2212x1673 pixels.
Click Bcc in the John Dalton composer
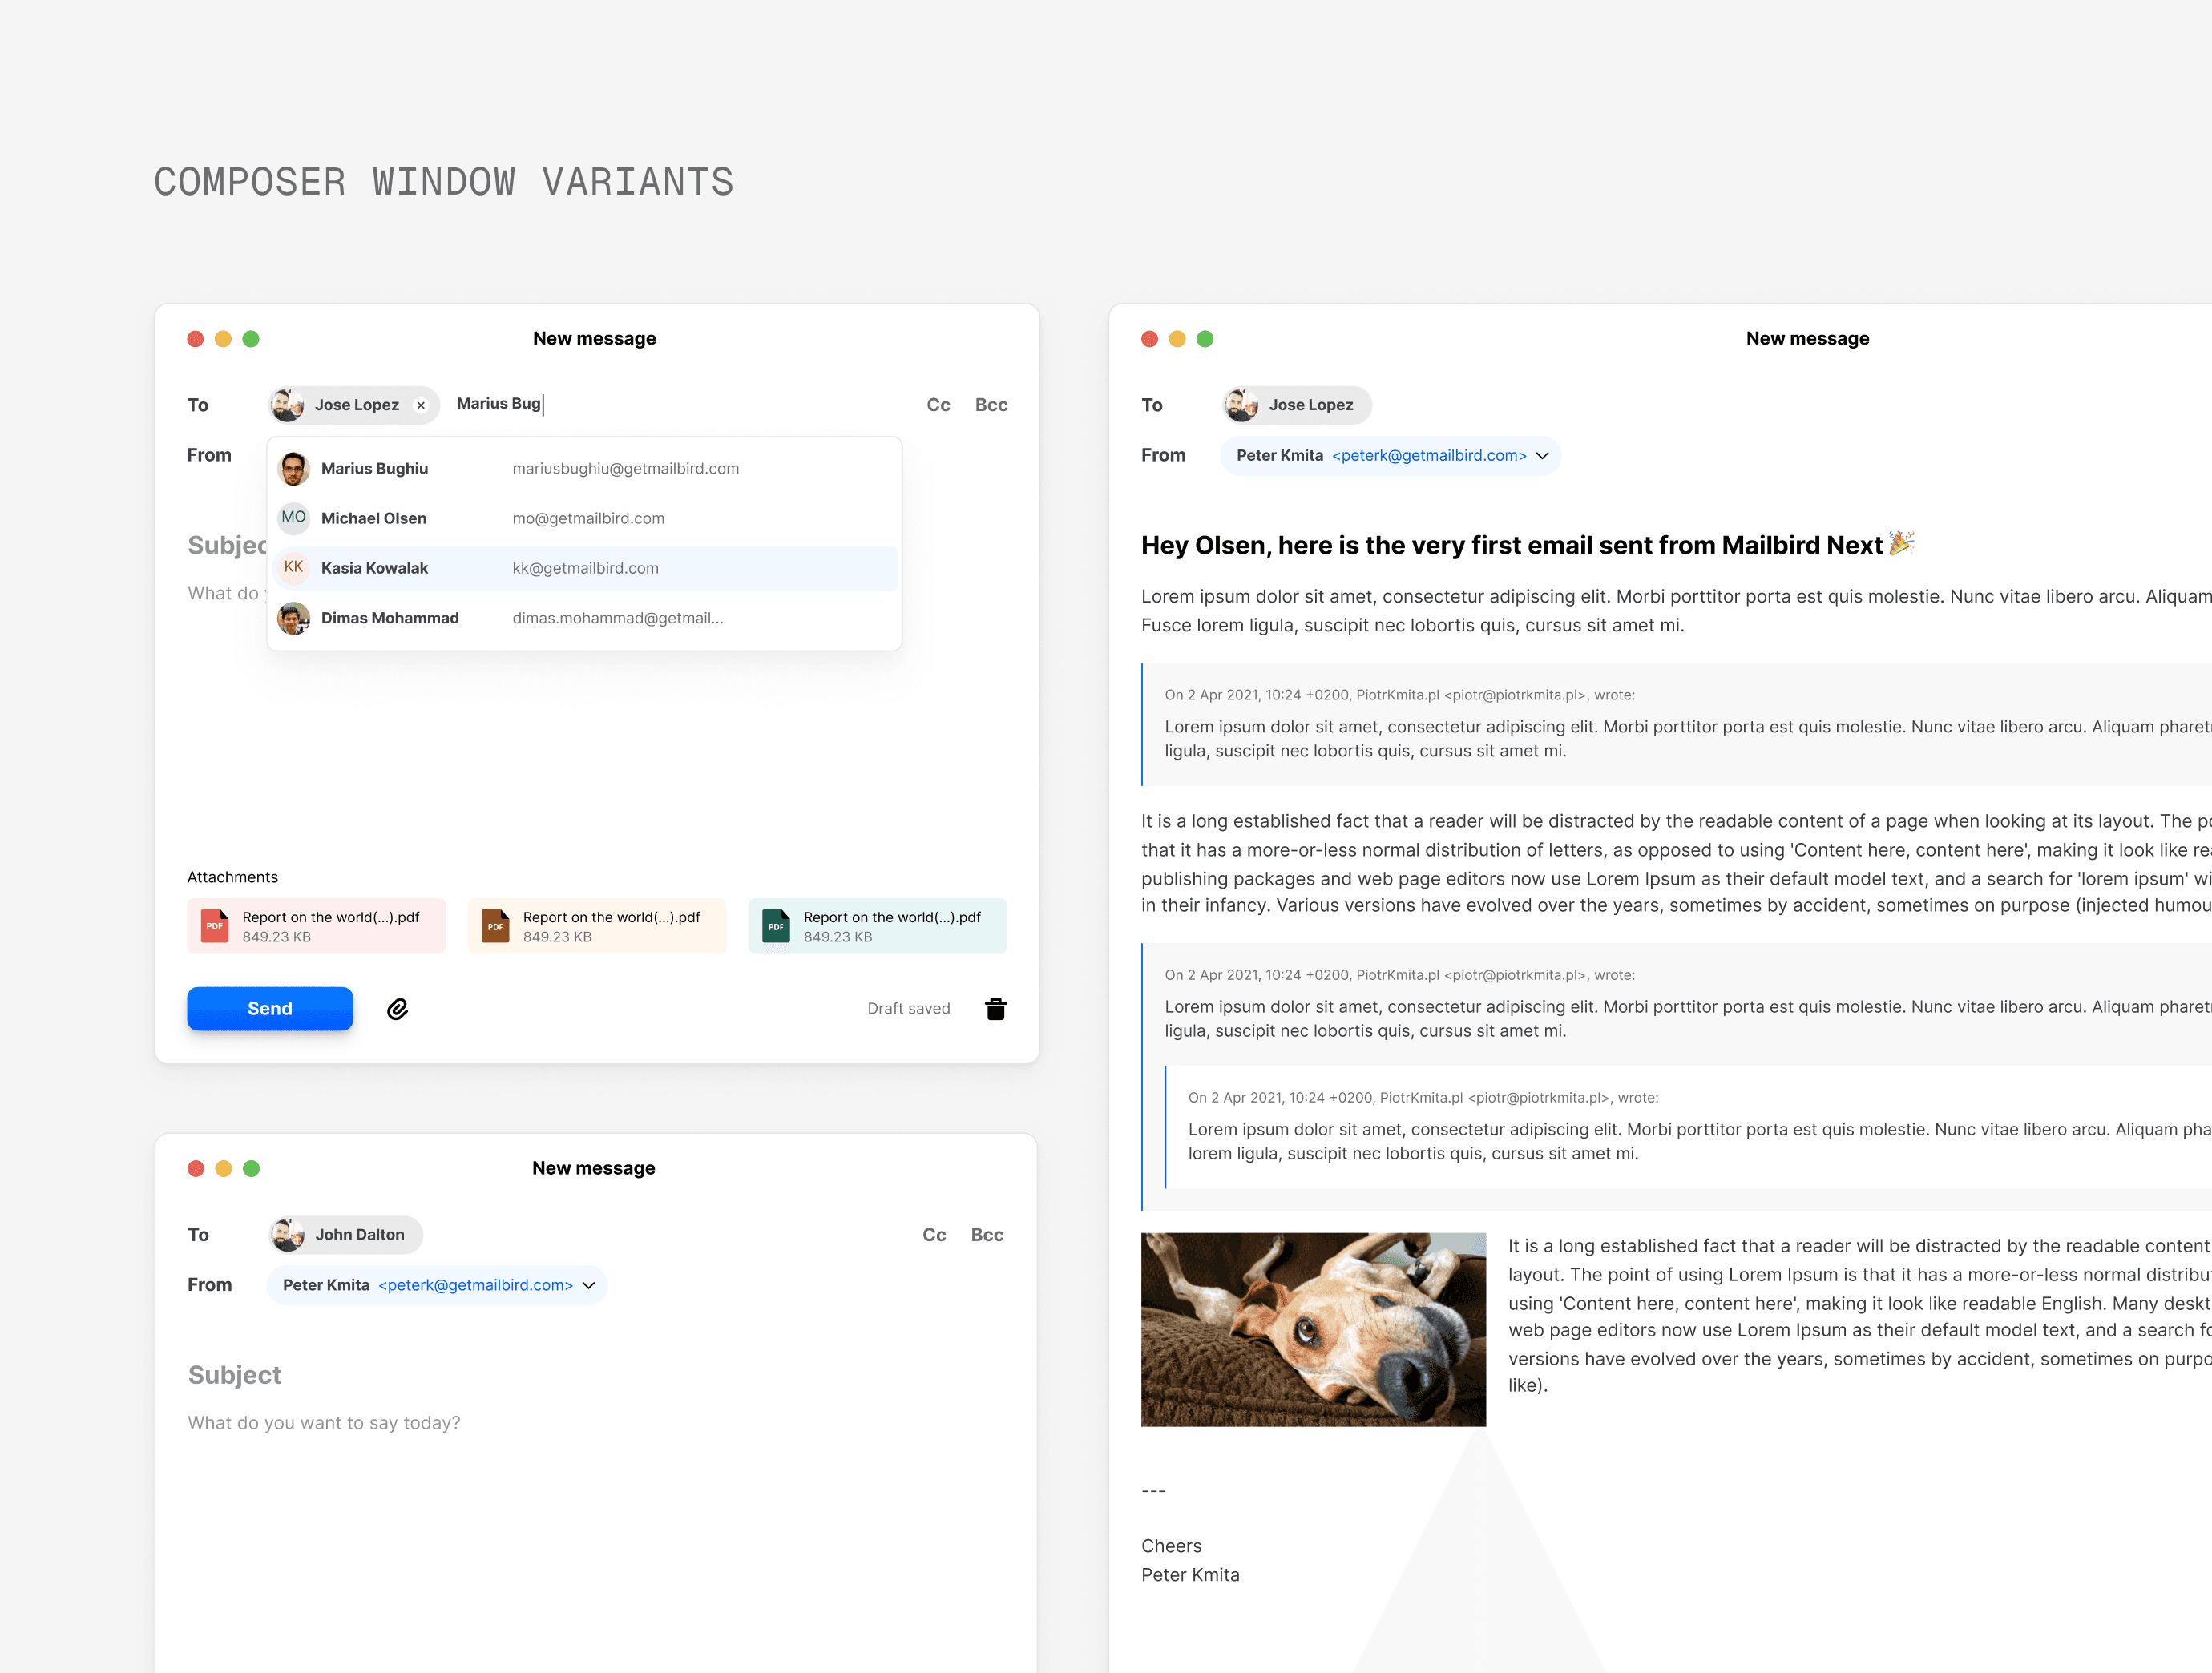pyautogui.click(x=987, y=1235)
